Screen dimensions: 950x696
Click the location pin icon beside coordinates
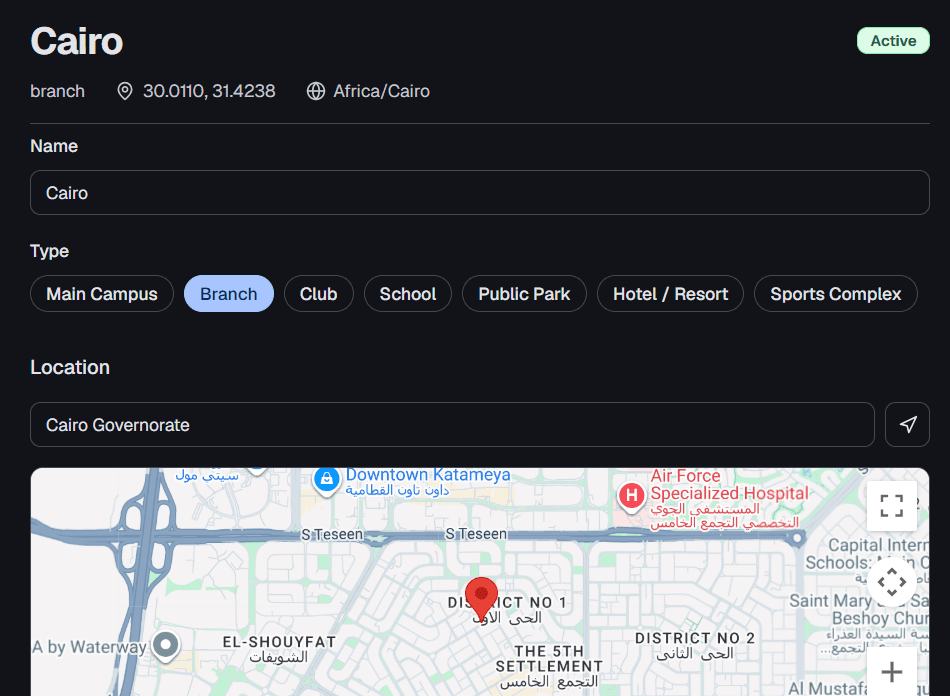coord(125,91)
